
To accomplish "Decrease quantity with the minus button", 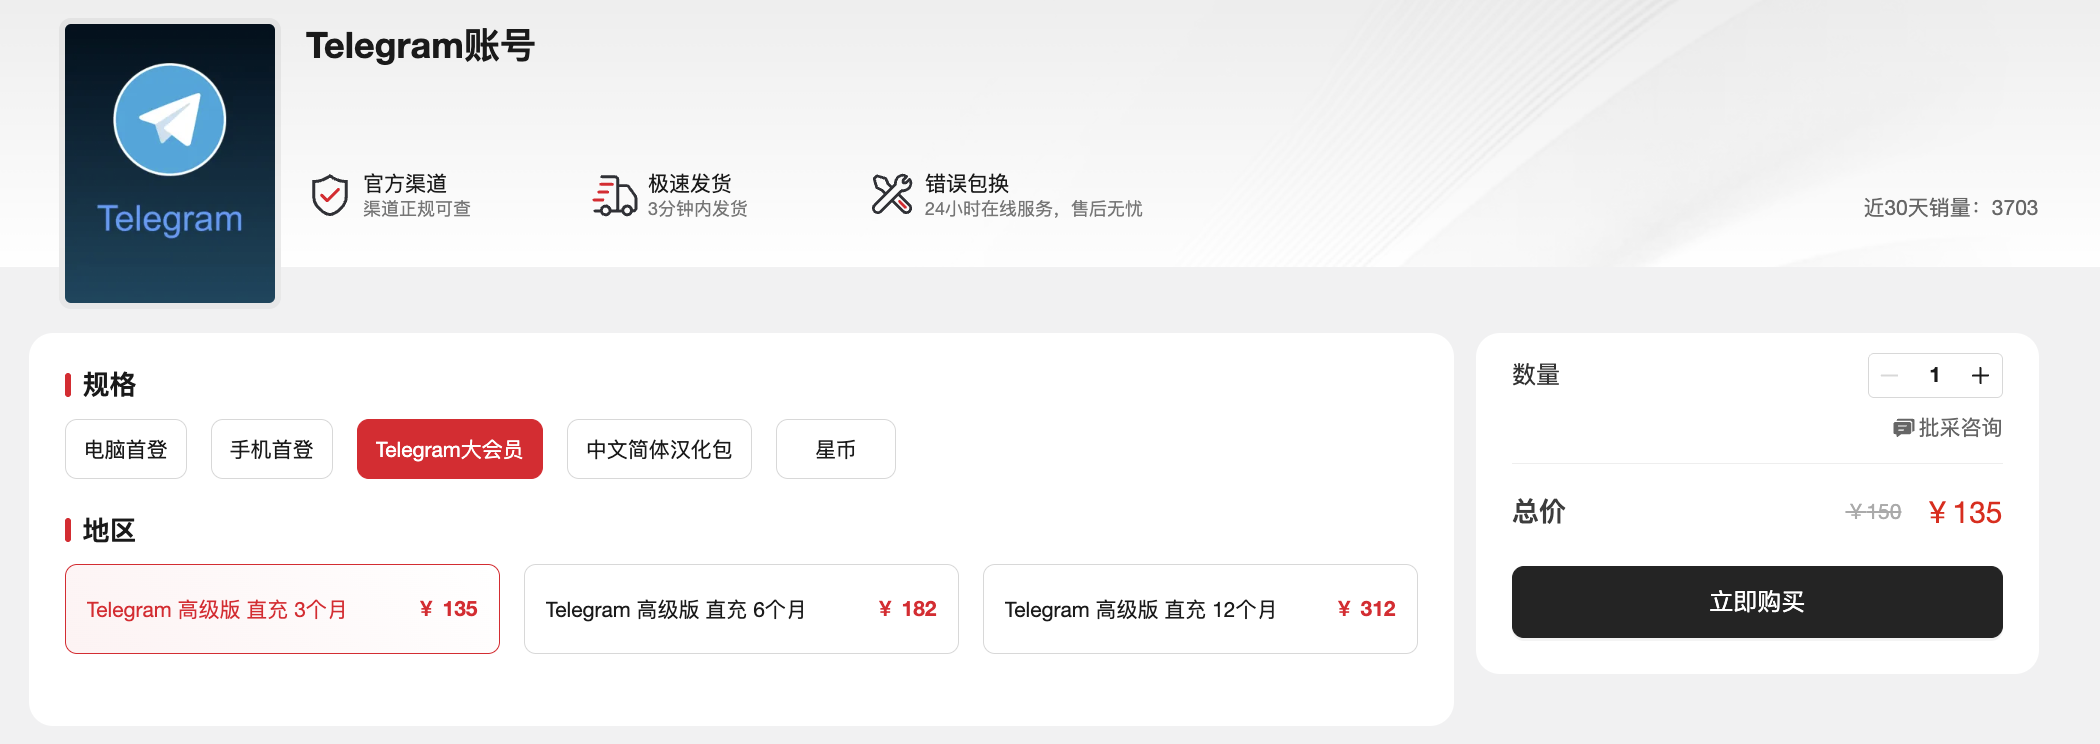I will click(1889, 376).
